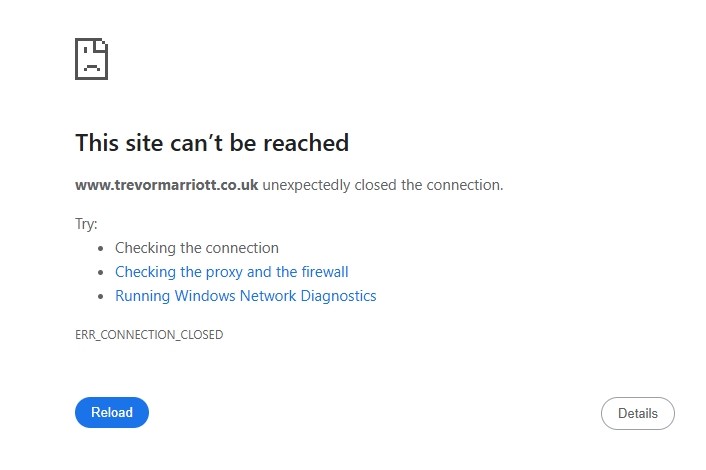Click the bullet beside Checking the connection
Image resolution: width=706 pixels, height=470 pixels.
tap(101, 249)
